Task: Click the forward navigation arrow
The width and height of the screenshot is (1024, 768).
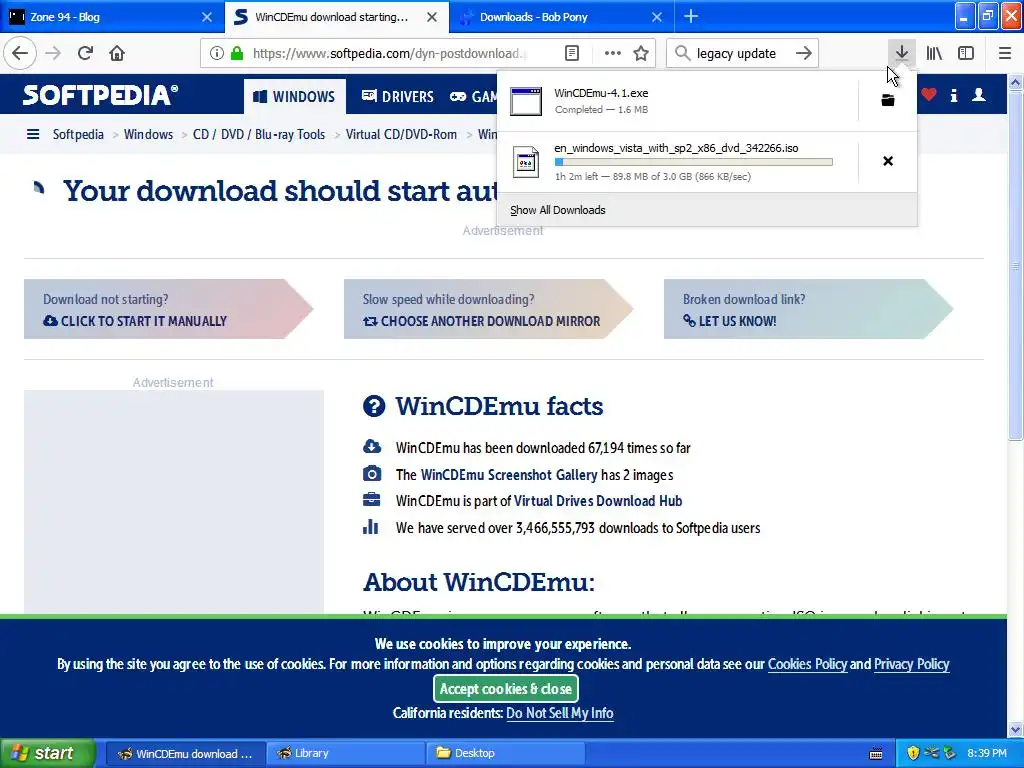Action: pos(53,53)
